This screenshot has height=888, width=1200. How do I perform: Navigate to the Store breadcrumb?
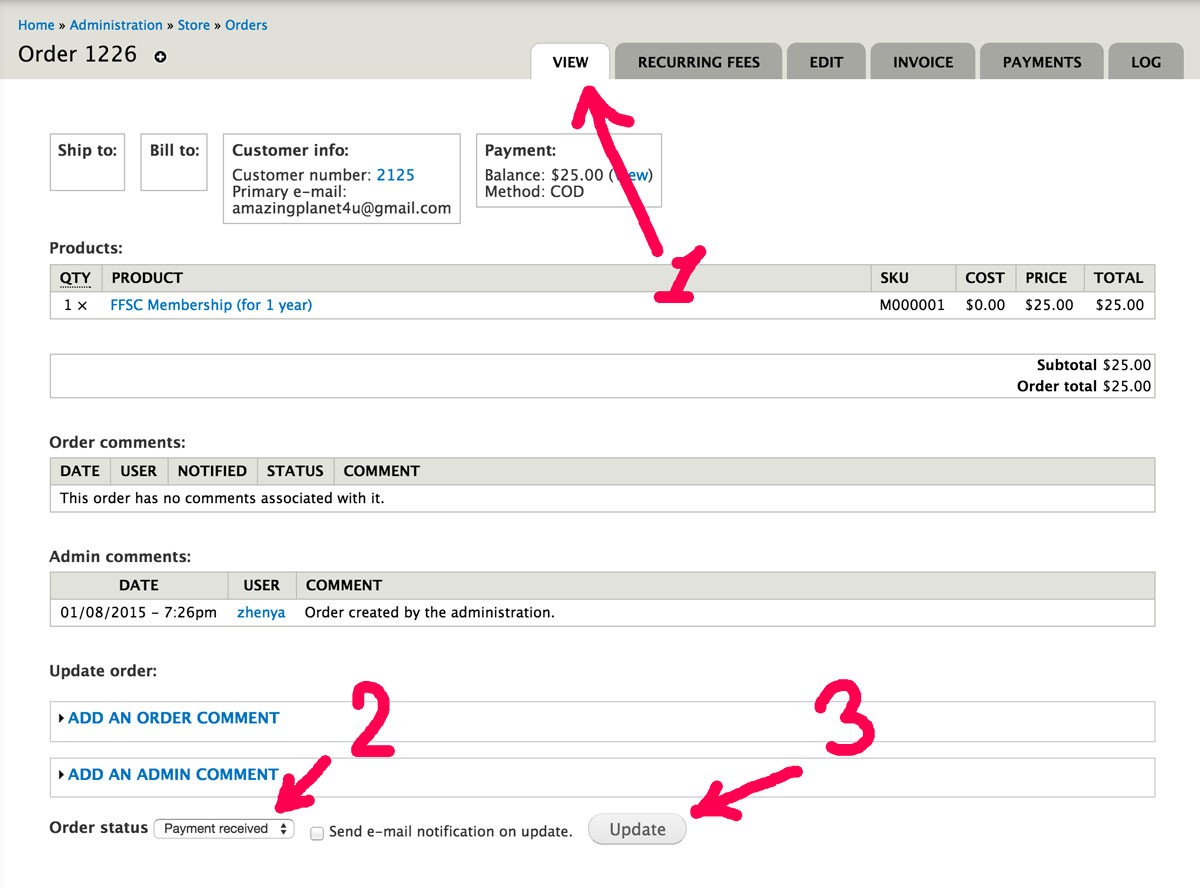194,25
